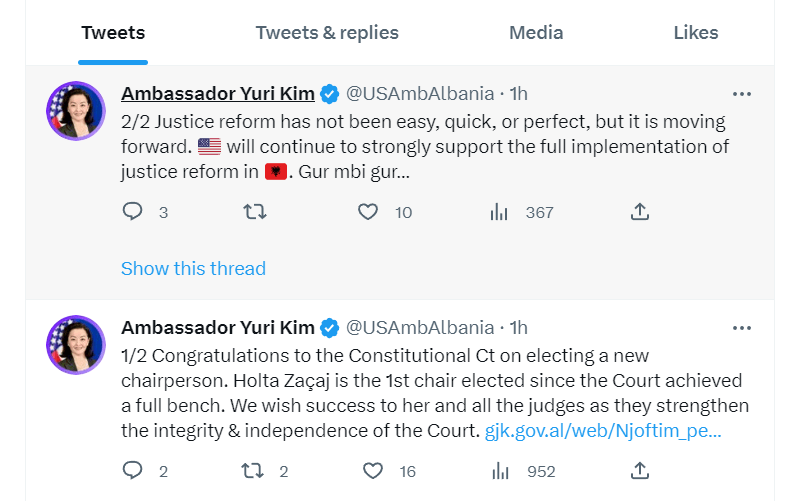
Task: Share the Constitutional Court congratulations tweet
Action: [640, 471]
